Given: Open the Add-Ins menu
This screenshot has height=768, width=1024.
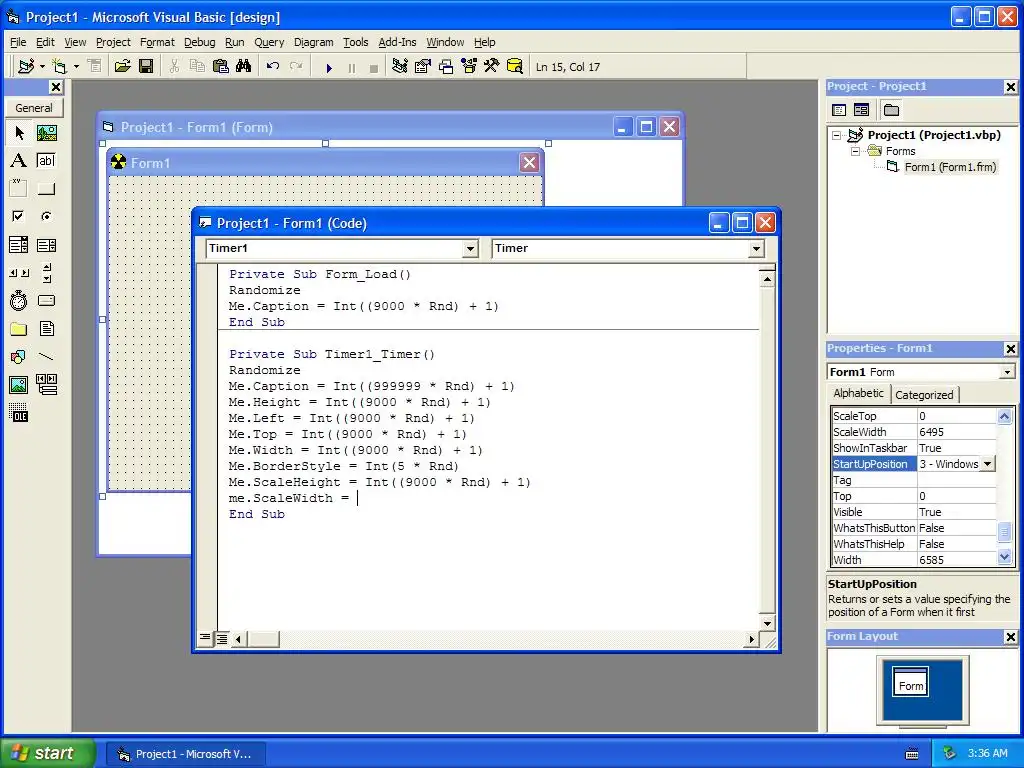Looking at the screenshot, I should (397, 42).
